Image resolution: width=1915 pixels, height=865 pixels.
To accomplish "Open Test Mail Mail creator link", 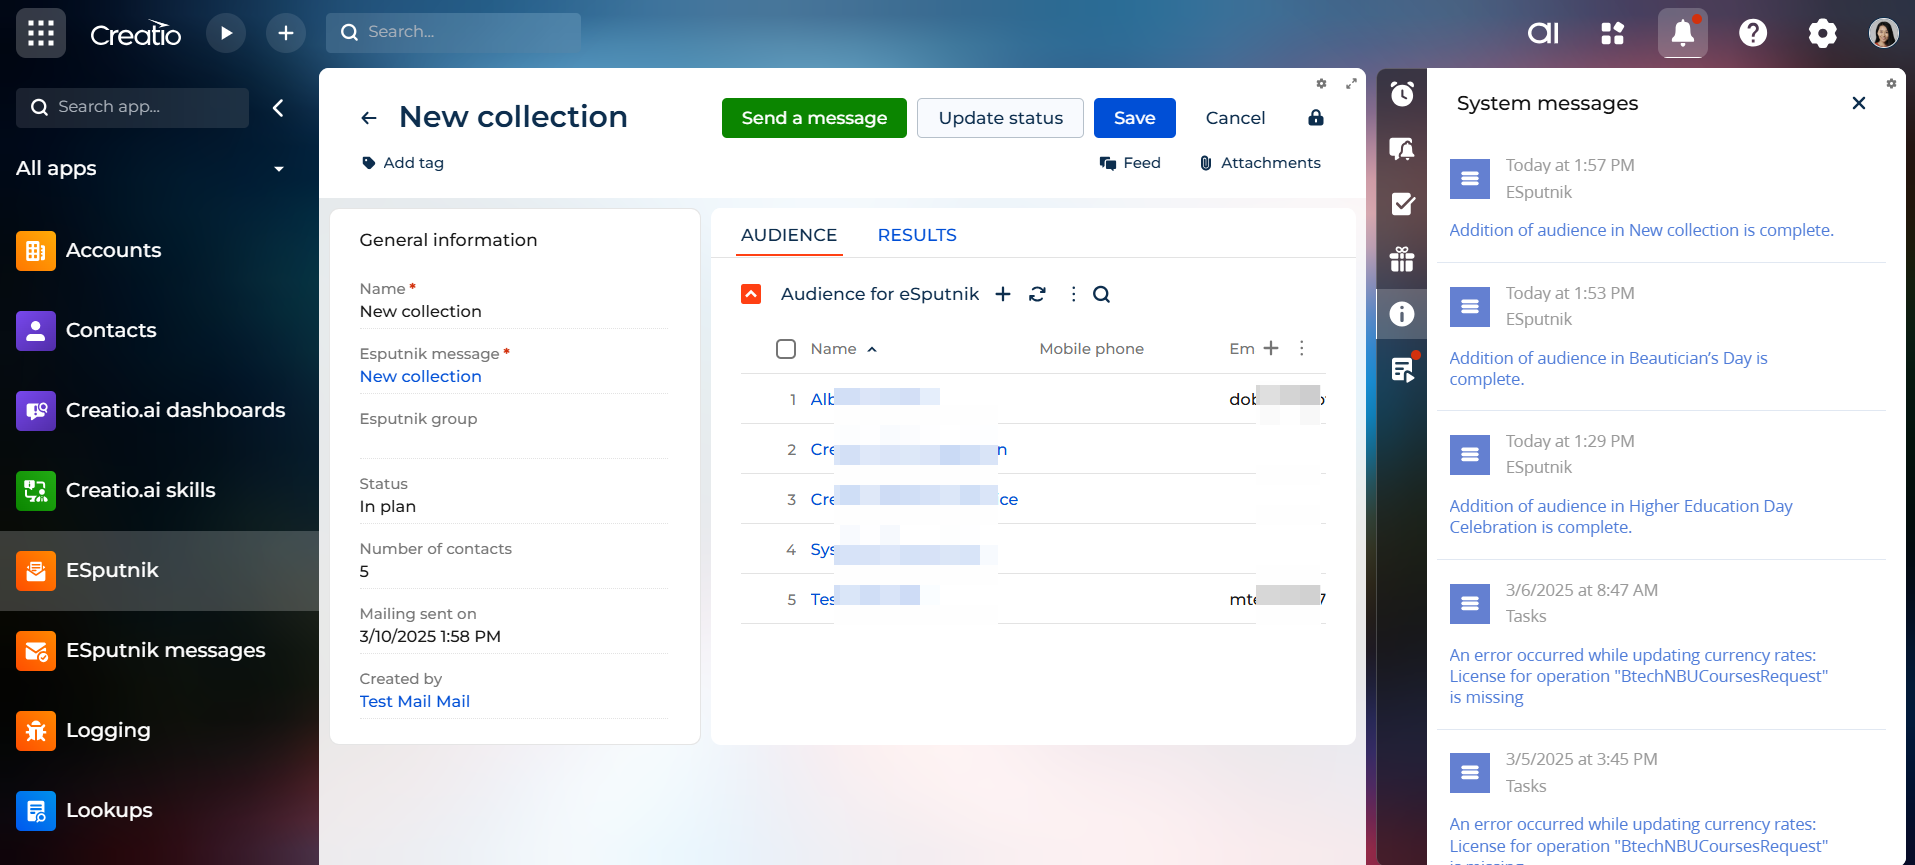I will coord(414,701).
